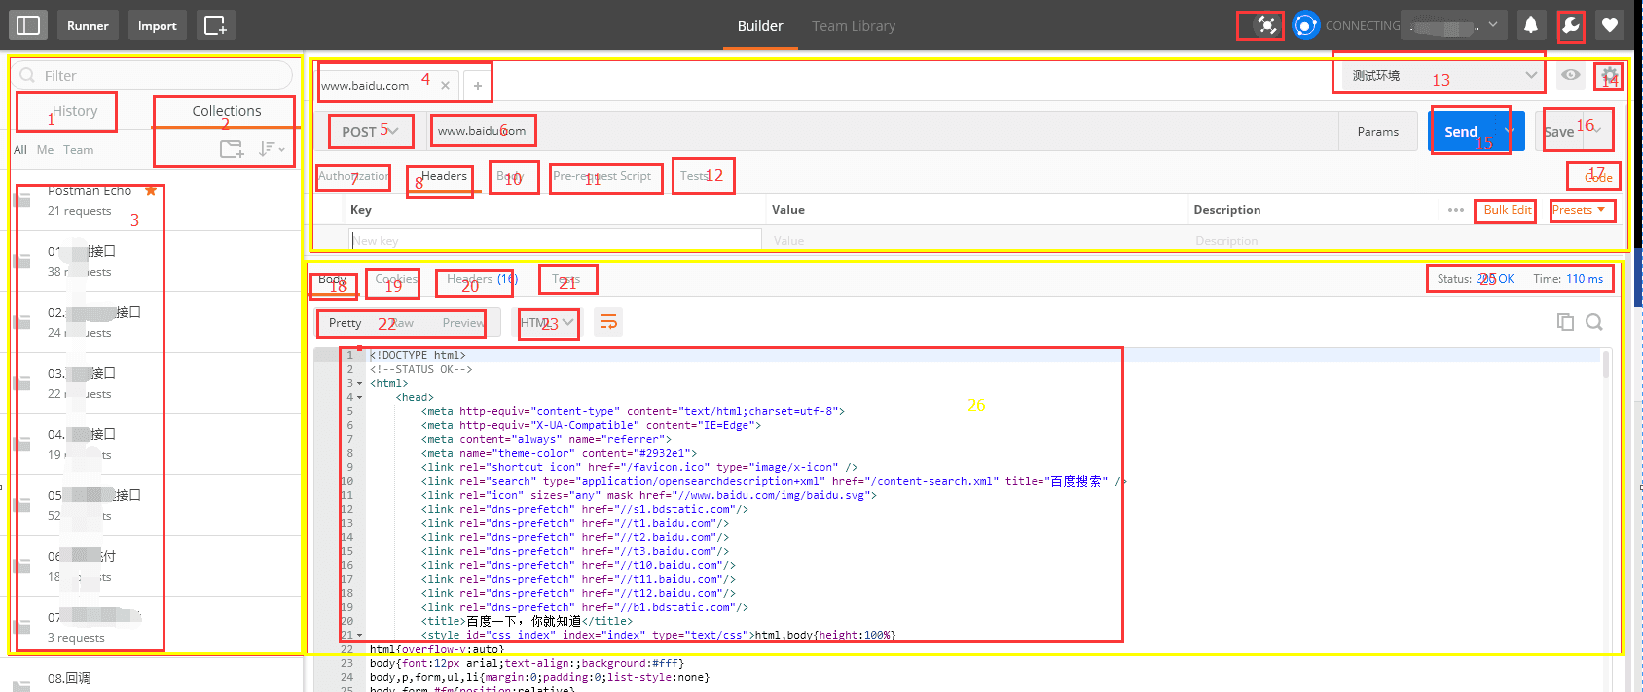Click the Save button
1643x692 pixels.
(1559, 131)
